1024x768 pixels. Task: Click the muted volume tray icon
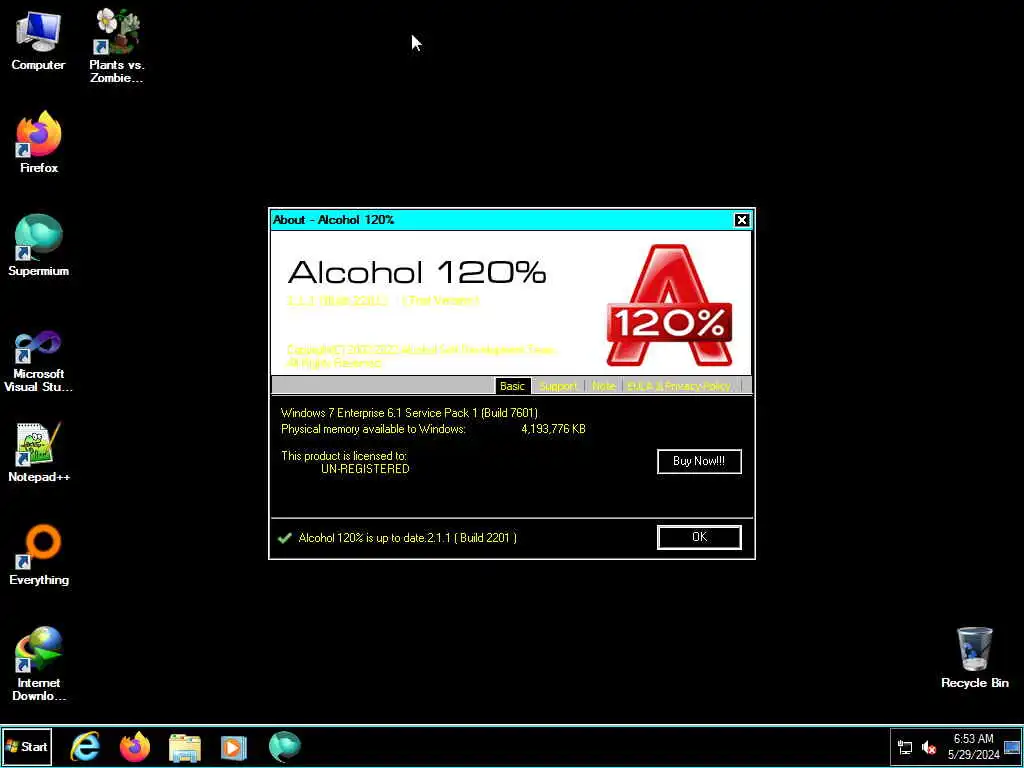tap(929, 747)
